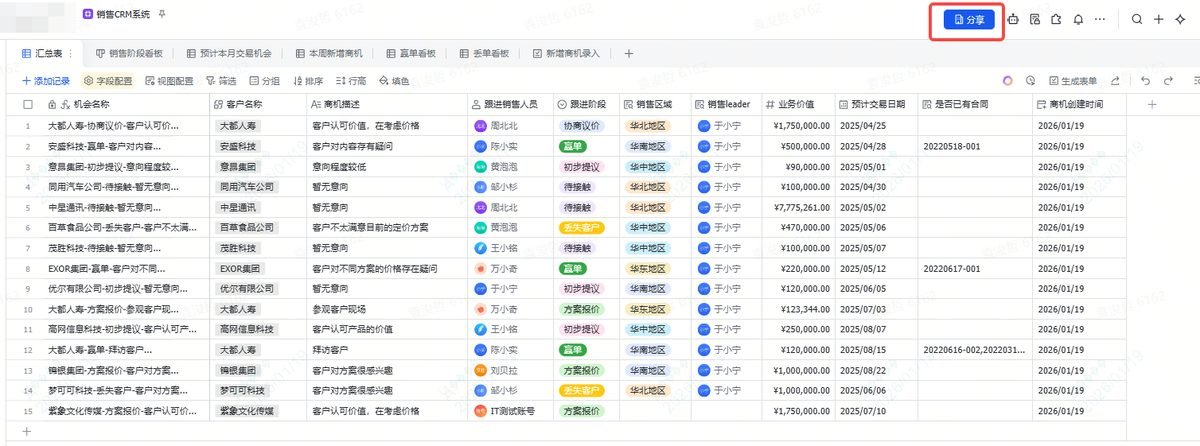Add a new row with bottom plus
Screen dimensions: 1200x446
[27, 430]
